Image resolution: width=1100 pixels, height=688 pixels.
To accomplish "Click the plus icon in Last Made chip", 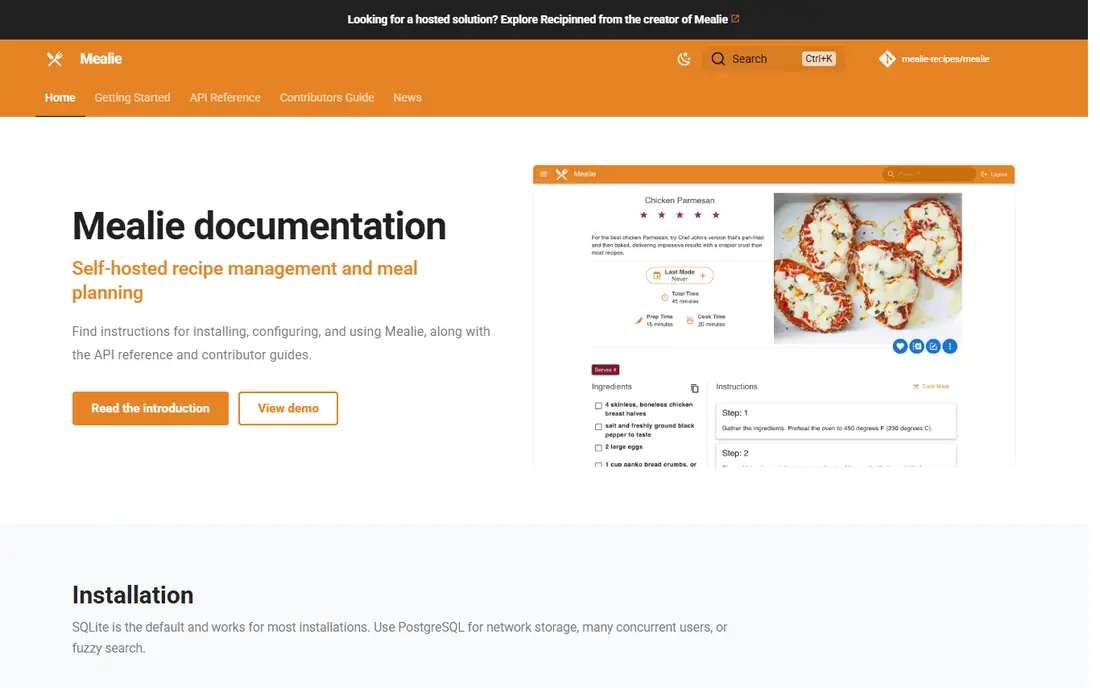I will click(x=703, y=276).
